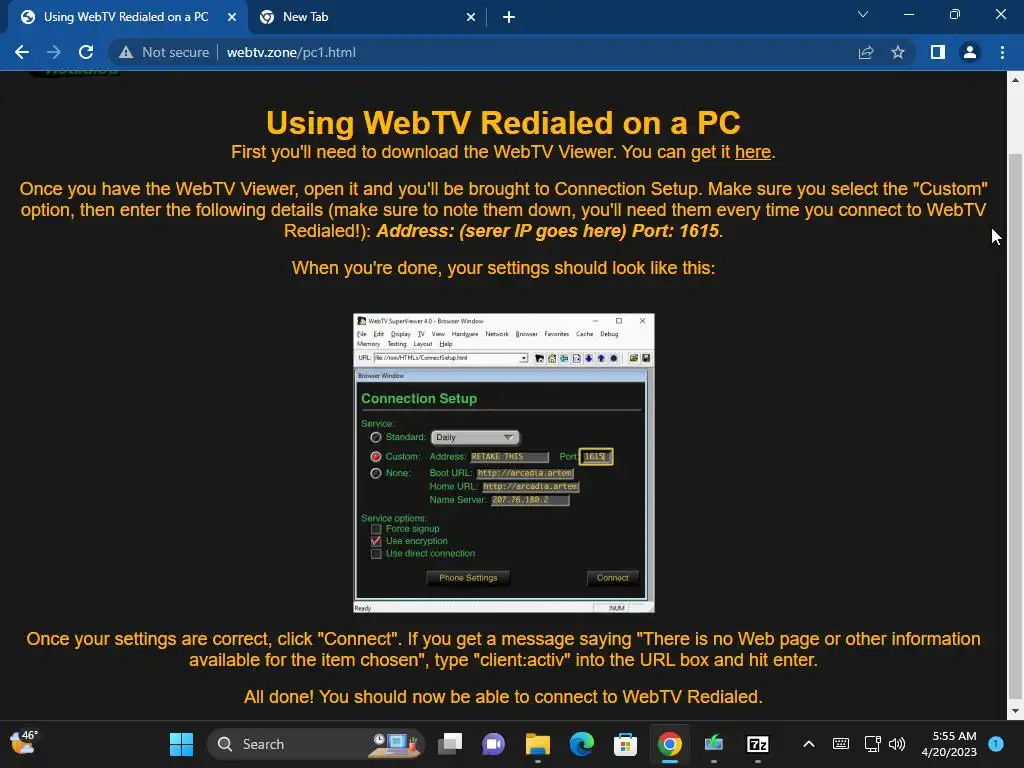This screenshot has height=768, width=1024.
Task: Open Task View from the taskbar
Action: tap(450, 744)
